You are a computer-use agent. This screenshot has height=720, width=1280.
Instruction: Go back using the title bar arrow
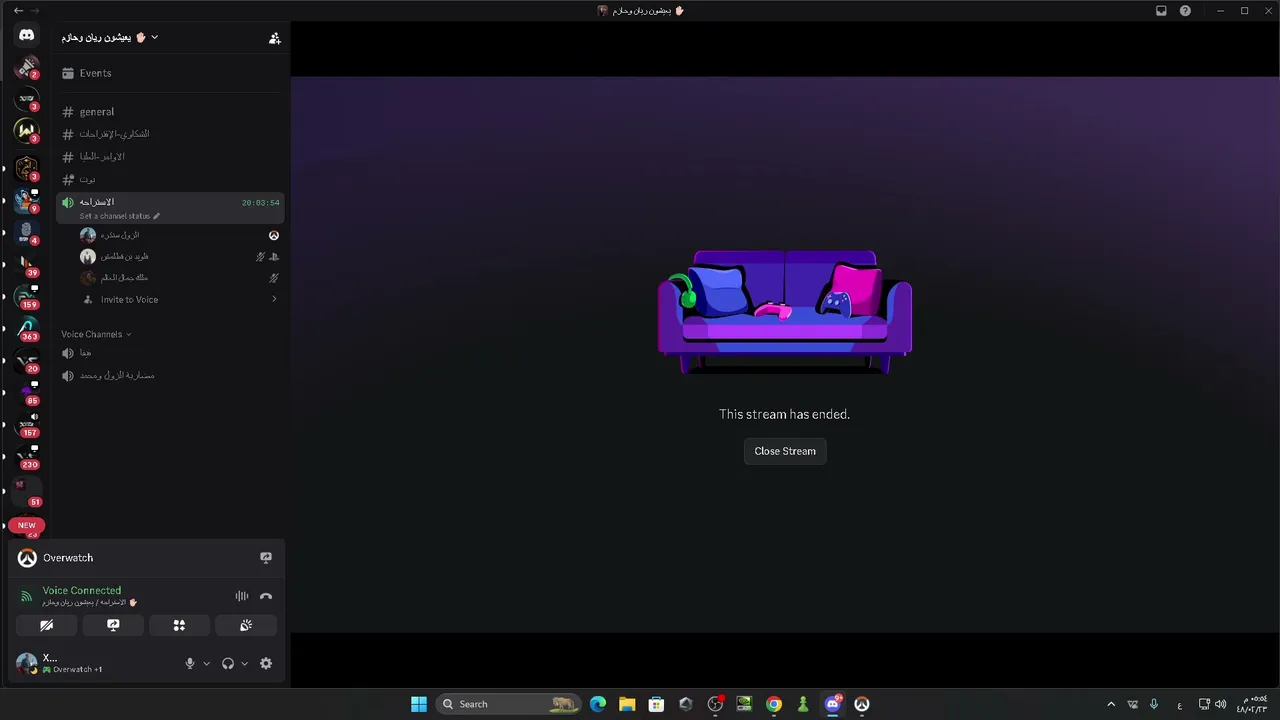(18, 10)
